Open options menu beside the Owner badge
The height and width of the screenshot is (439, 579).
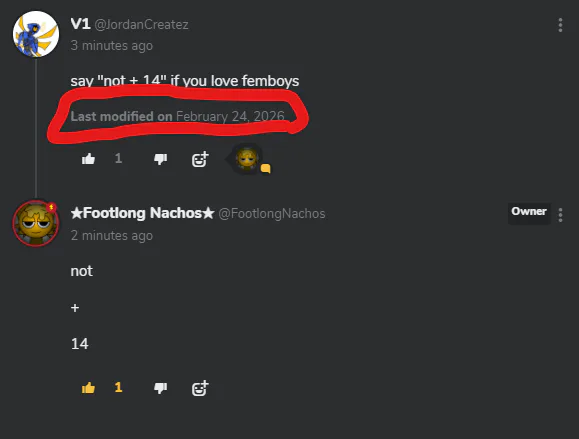pyautogui.click(x=560, y=215)
